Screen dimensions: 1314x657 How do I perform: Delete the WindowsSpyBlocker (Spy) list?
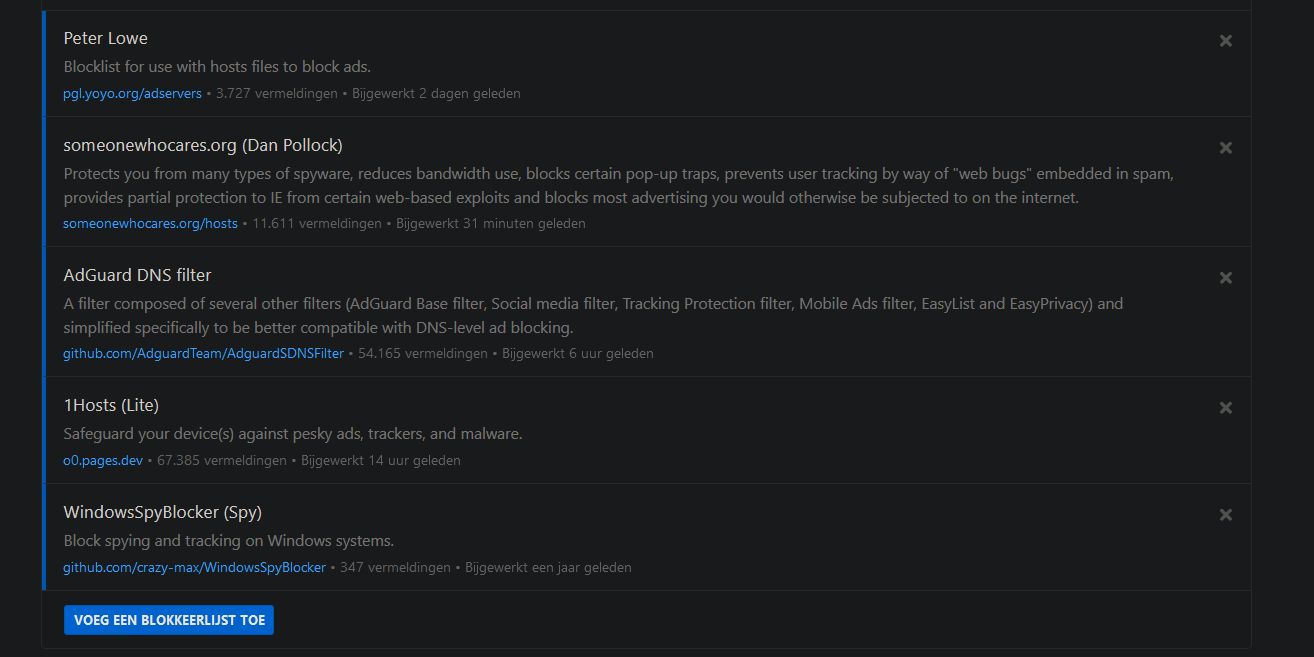click(1225, 515)
